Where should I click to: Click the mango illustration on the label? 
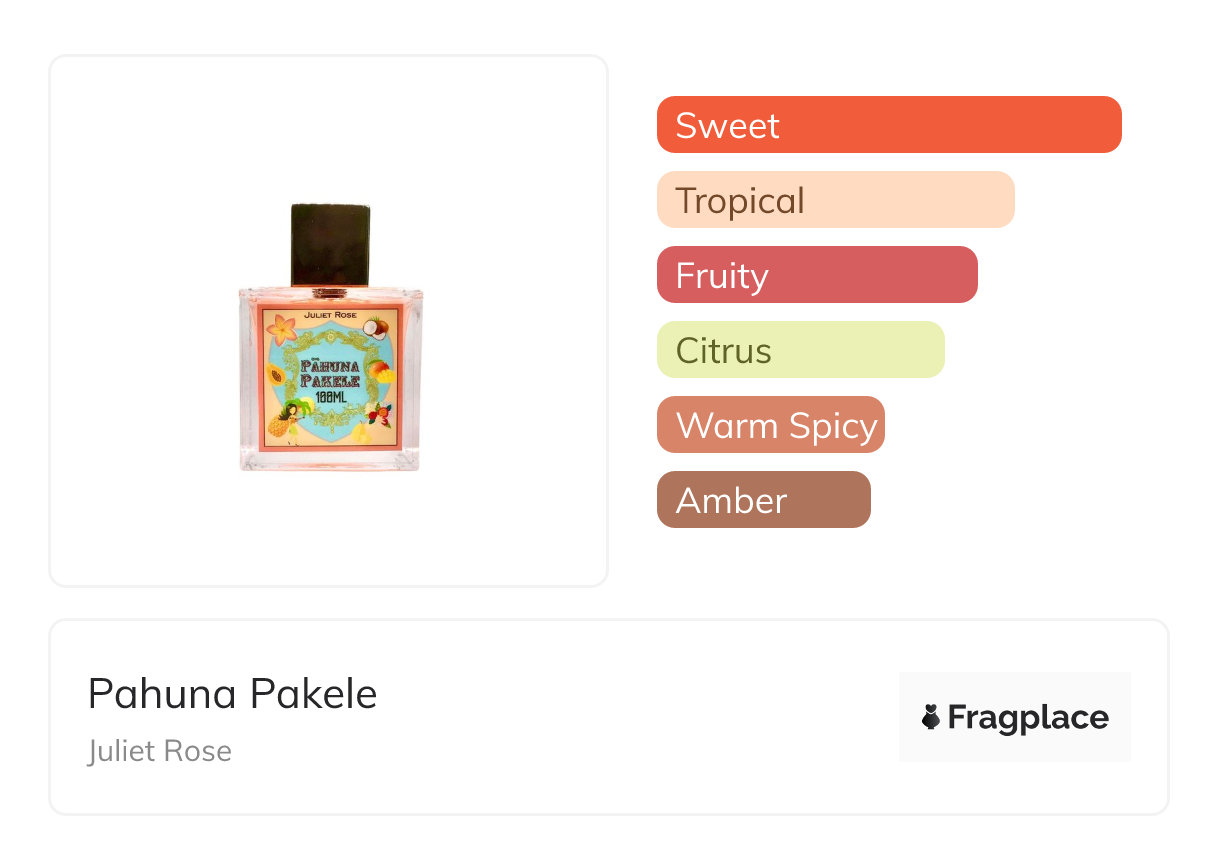[x=381, y=373]
